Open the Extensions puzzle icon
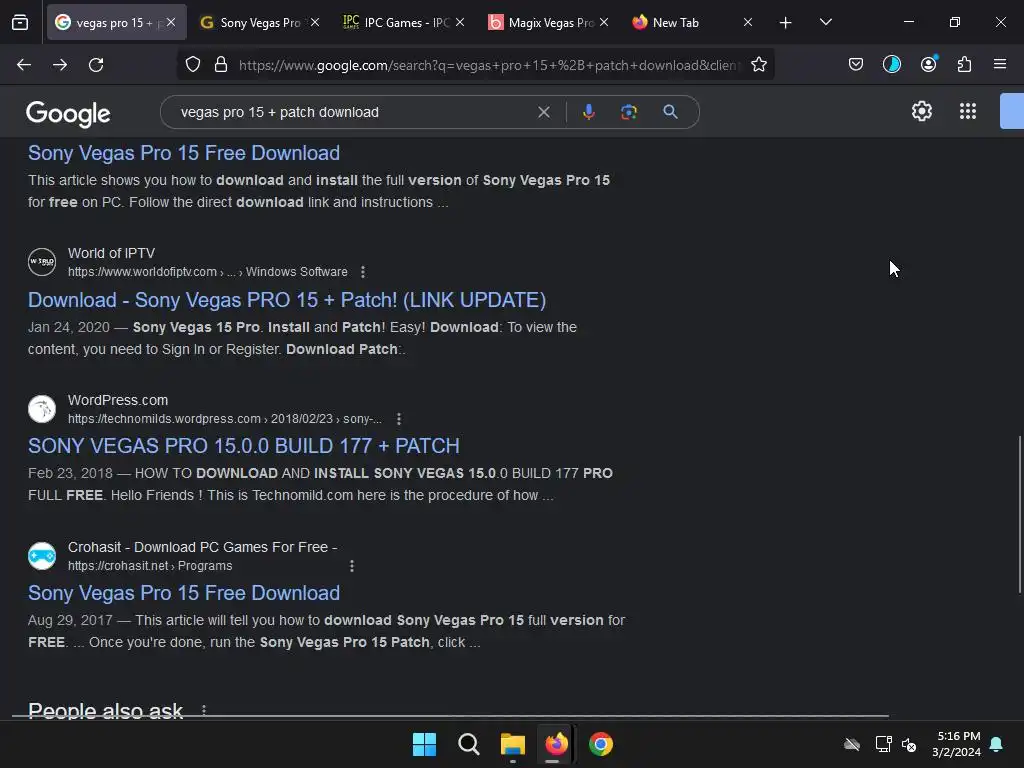Screen dimensions: 1024x768 (x=964, y=64)
